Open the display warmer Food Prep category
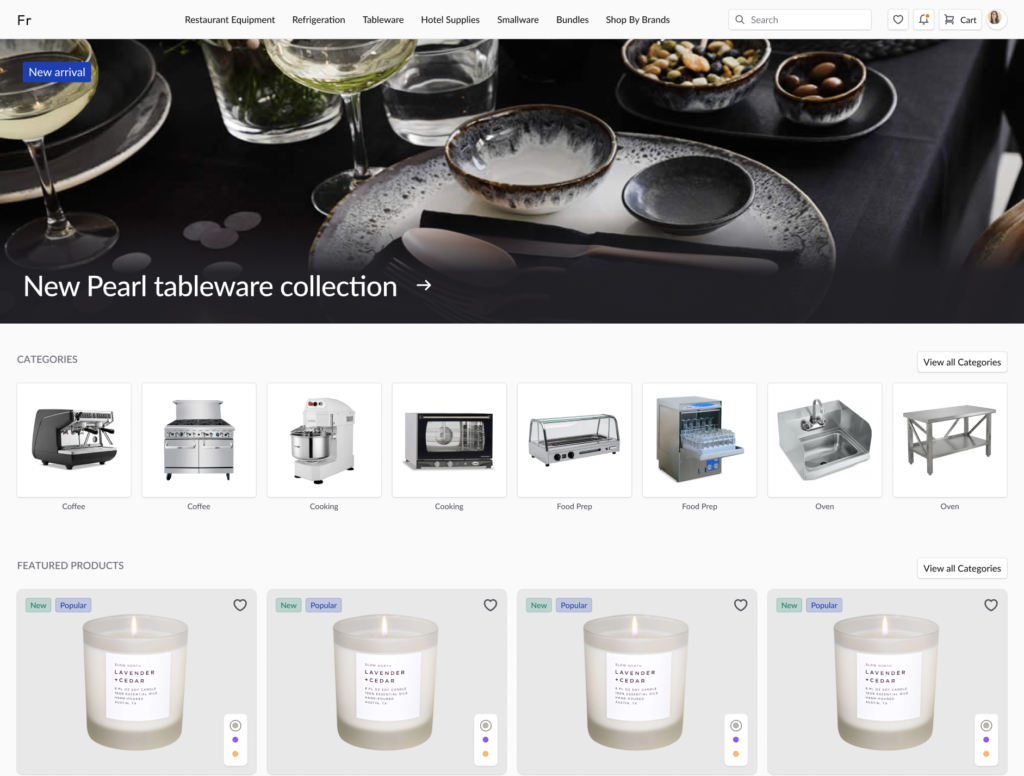The height and width of the screenshot is (776, 1024). 575,440
